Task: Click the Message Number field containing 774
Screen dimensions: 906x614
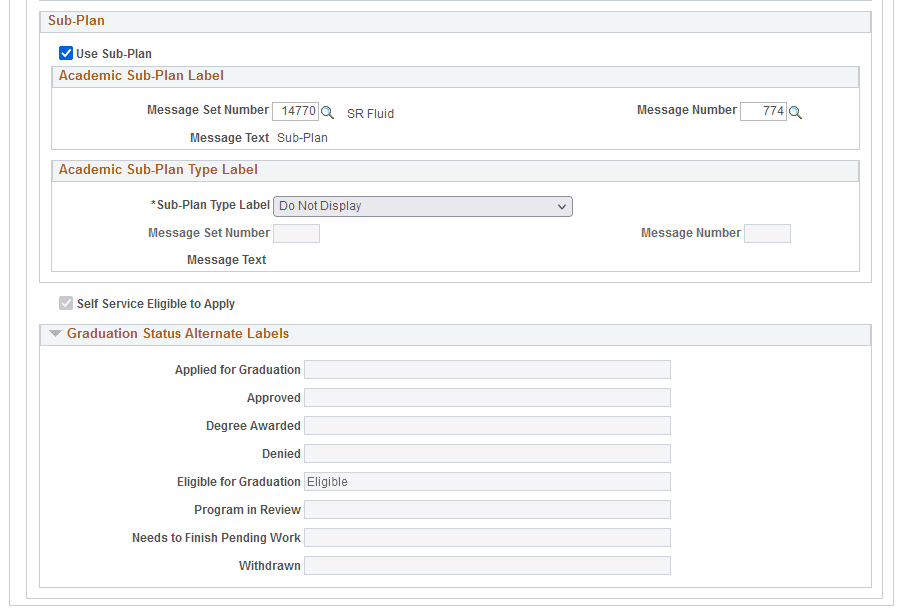Action: [x=763, y=111]
